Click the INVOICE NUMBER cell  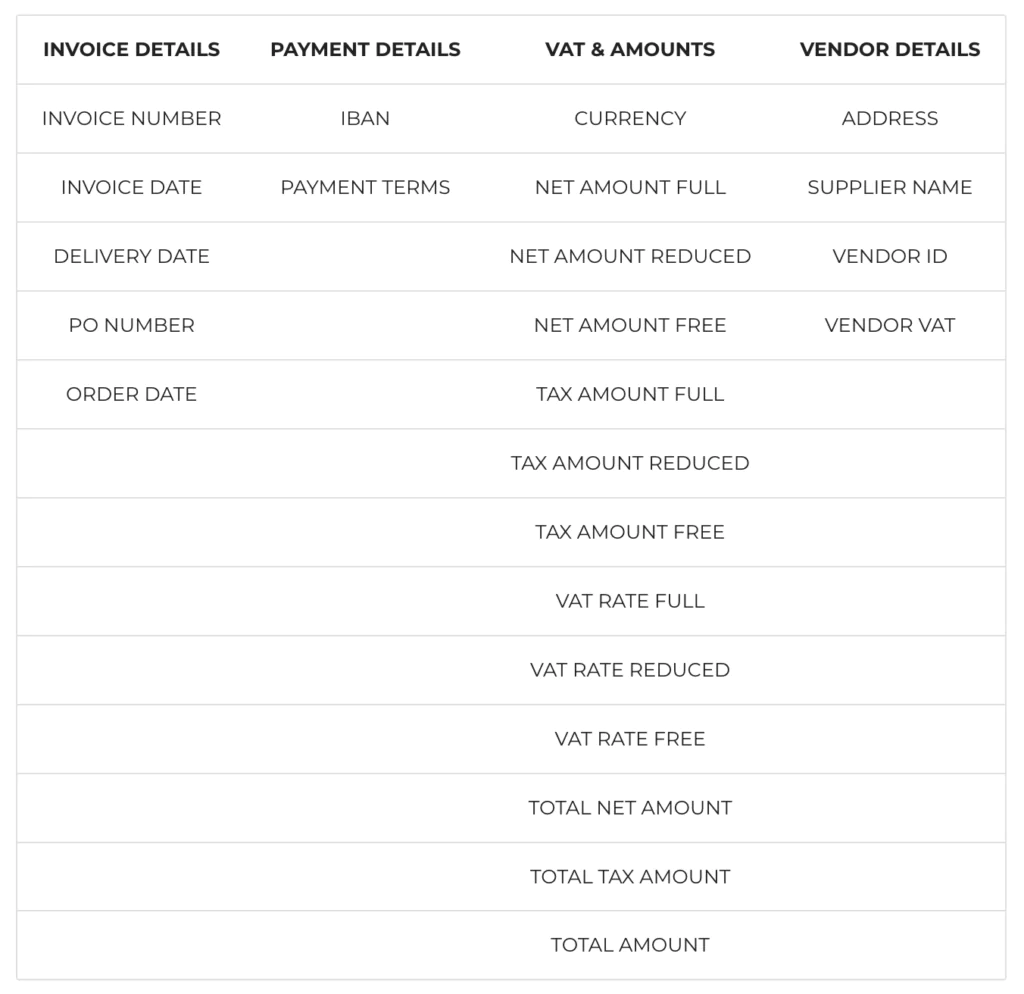[x=131, y=118]
